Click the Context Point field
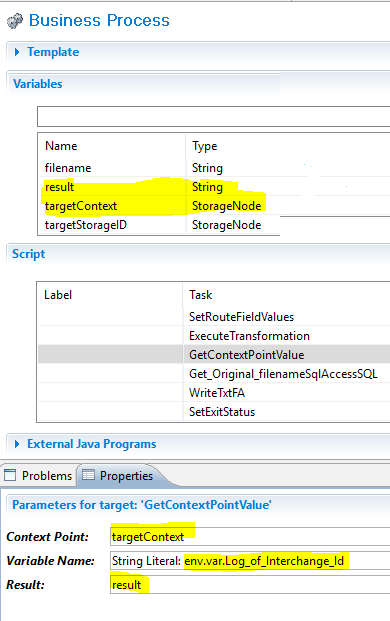This screenshot has width=390, height=621. (250, 537)
